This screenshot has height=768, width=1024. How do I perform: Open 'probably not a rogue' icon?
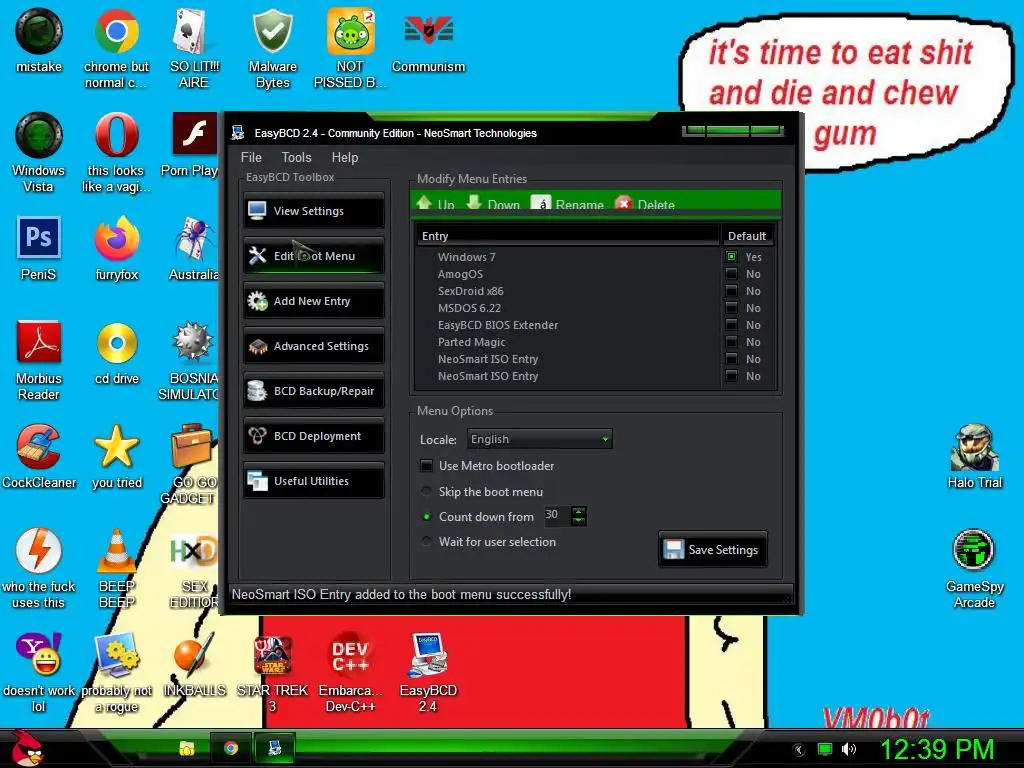[x=116, y=673]
